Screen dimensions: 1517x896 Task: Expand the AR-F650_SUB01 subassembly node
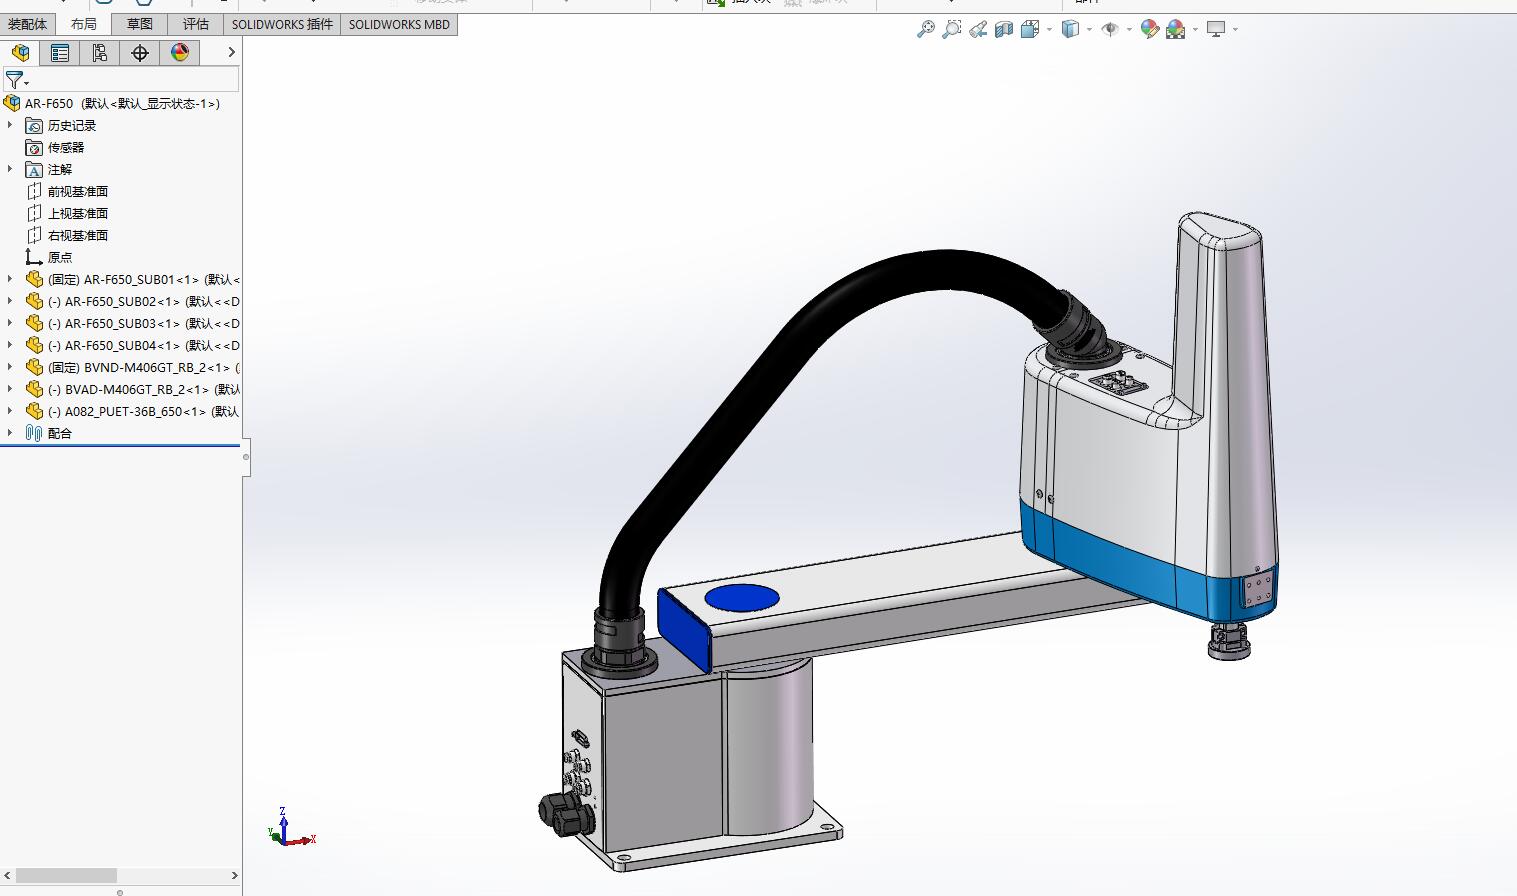pyautogui.click(x=10, y=279)
